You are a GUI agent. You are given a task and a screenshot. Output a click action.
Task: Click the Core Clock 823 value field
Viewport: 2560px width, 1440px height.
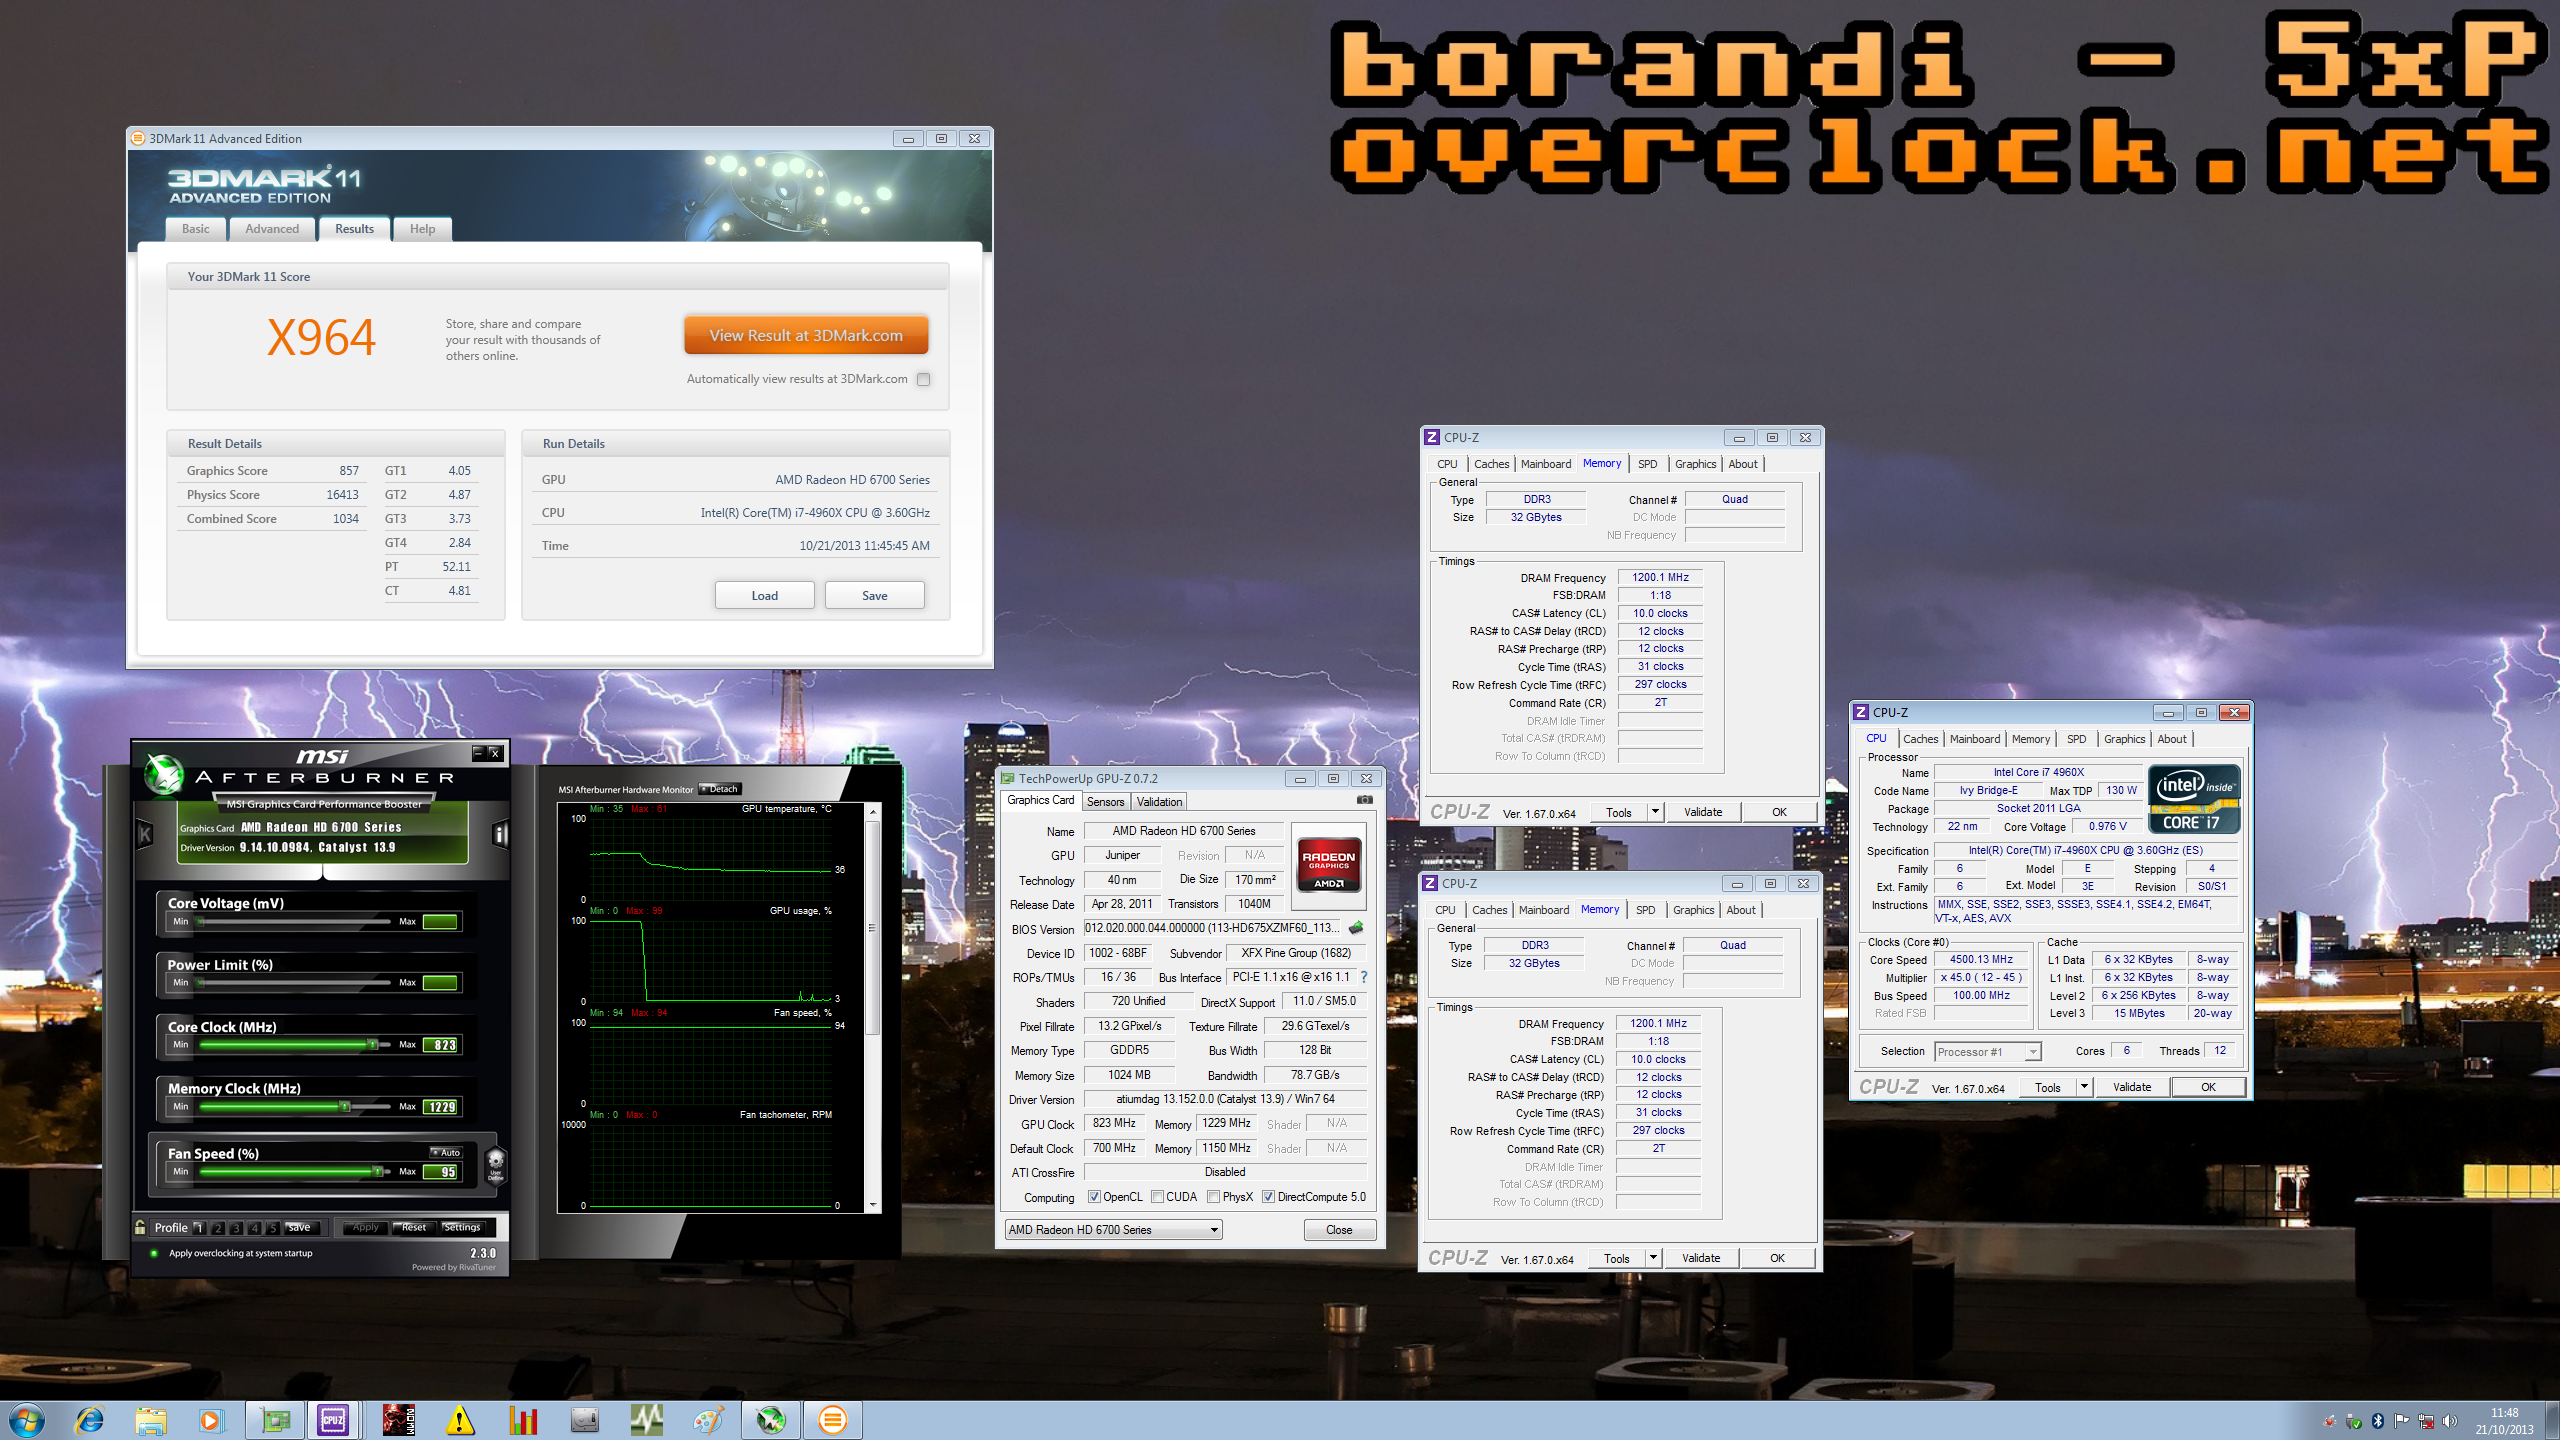(x=441, y=1045)
